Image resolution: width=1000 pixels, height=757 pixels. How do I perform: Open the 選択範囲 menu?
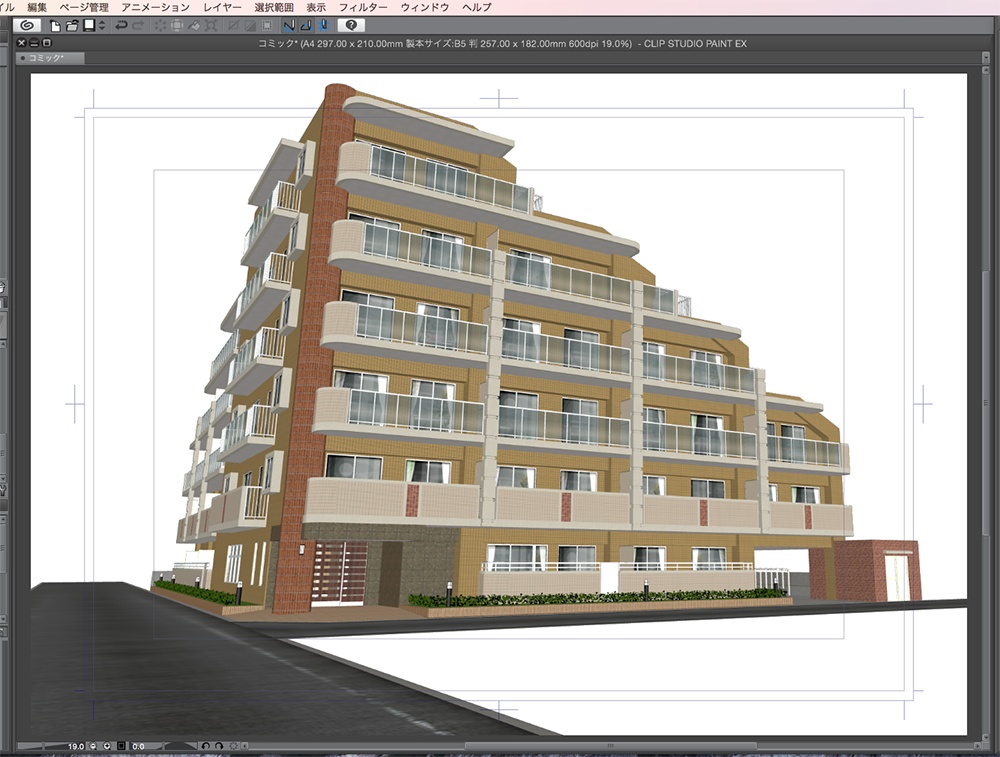pos(274,7)
